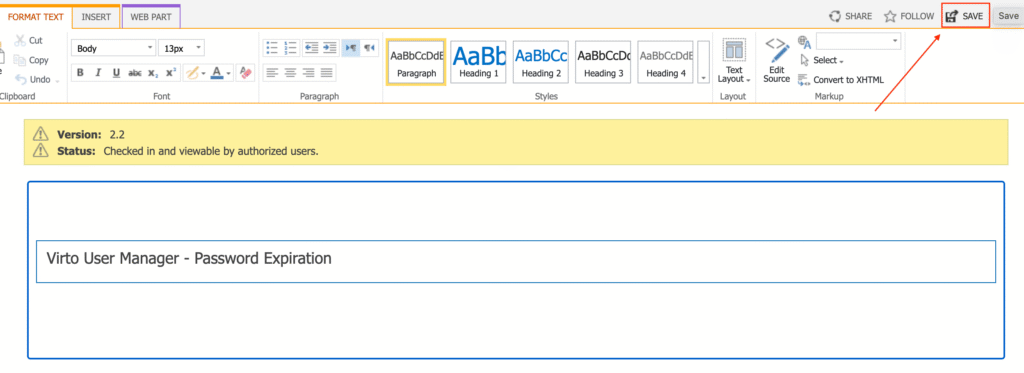Set right-to-left text direction
The width and height of the screenshot is (1024, 373).
coord(370,48)
